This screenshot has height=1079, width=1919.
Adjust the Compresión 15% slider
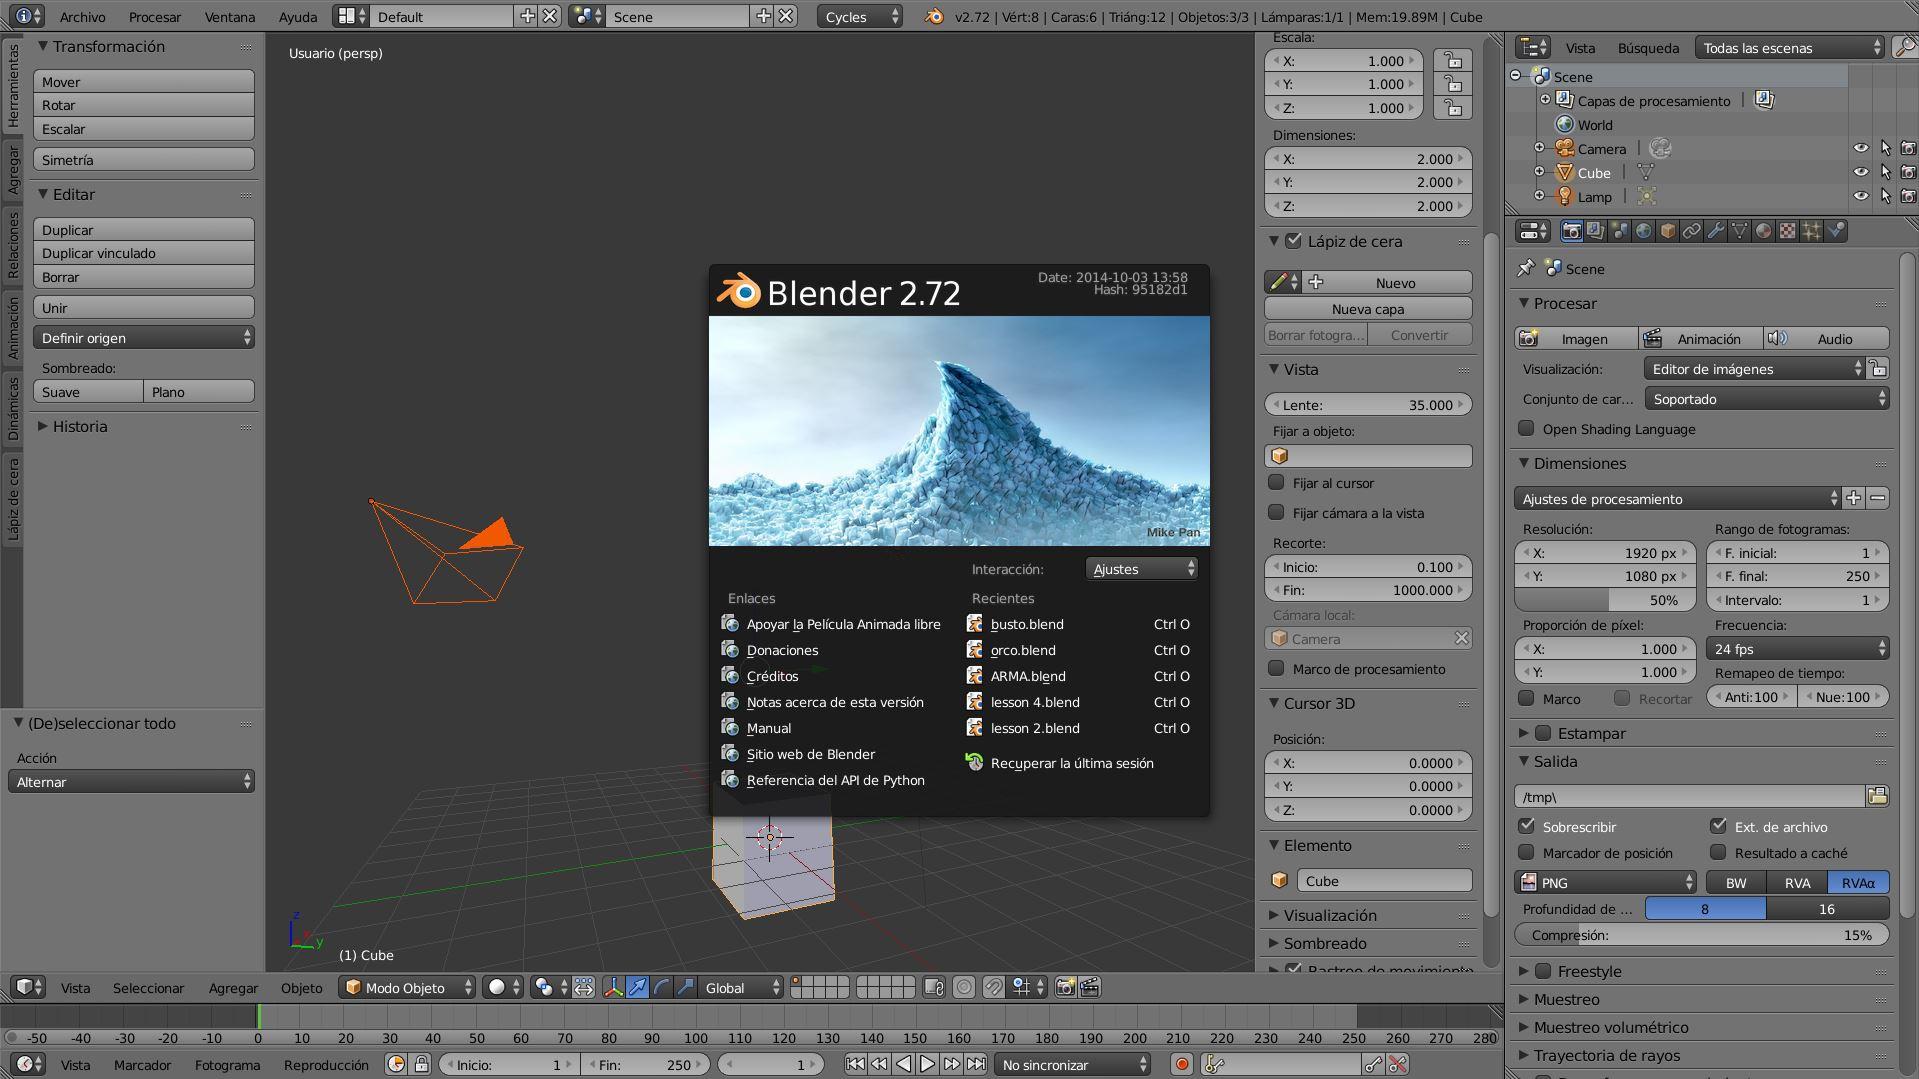(1701, 934)
